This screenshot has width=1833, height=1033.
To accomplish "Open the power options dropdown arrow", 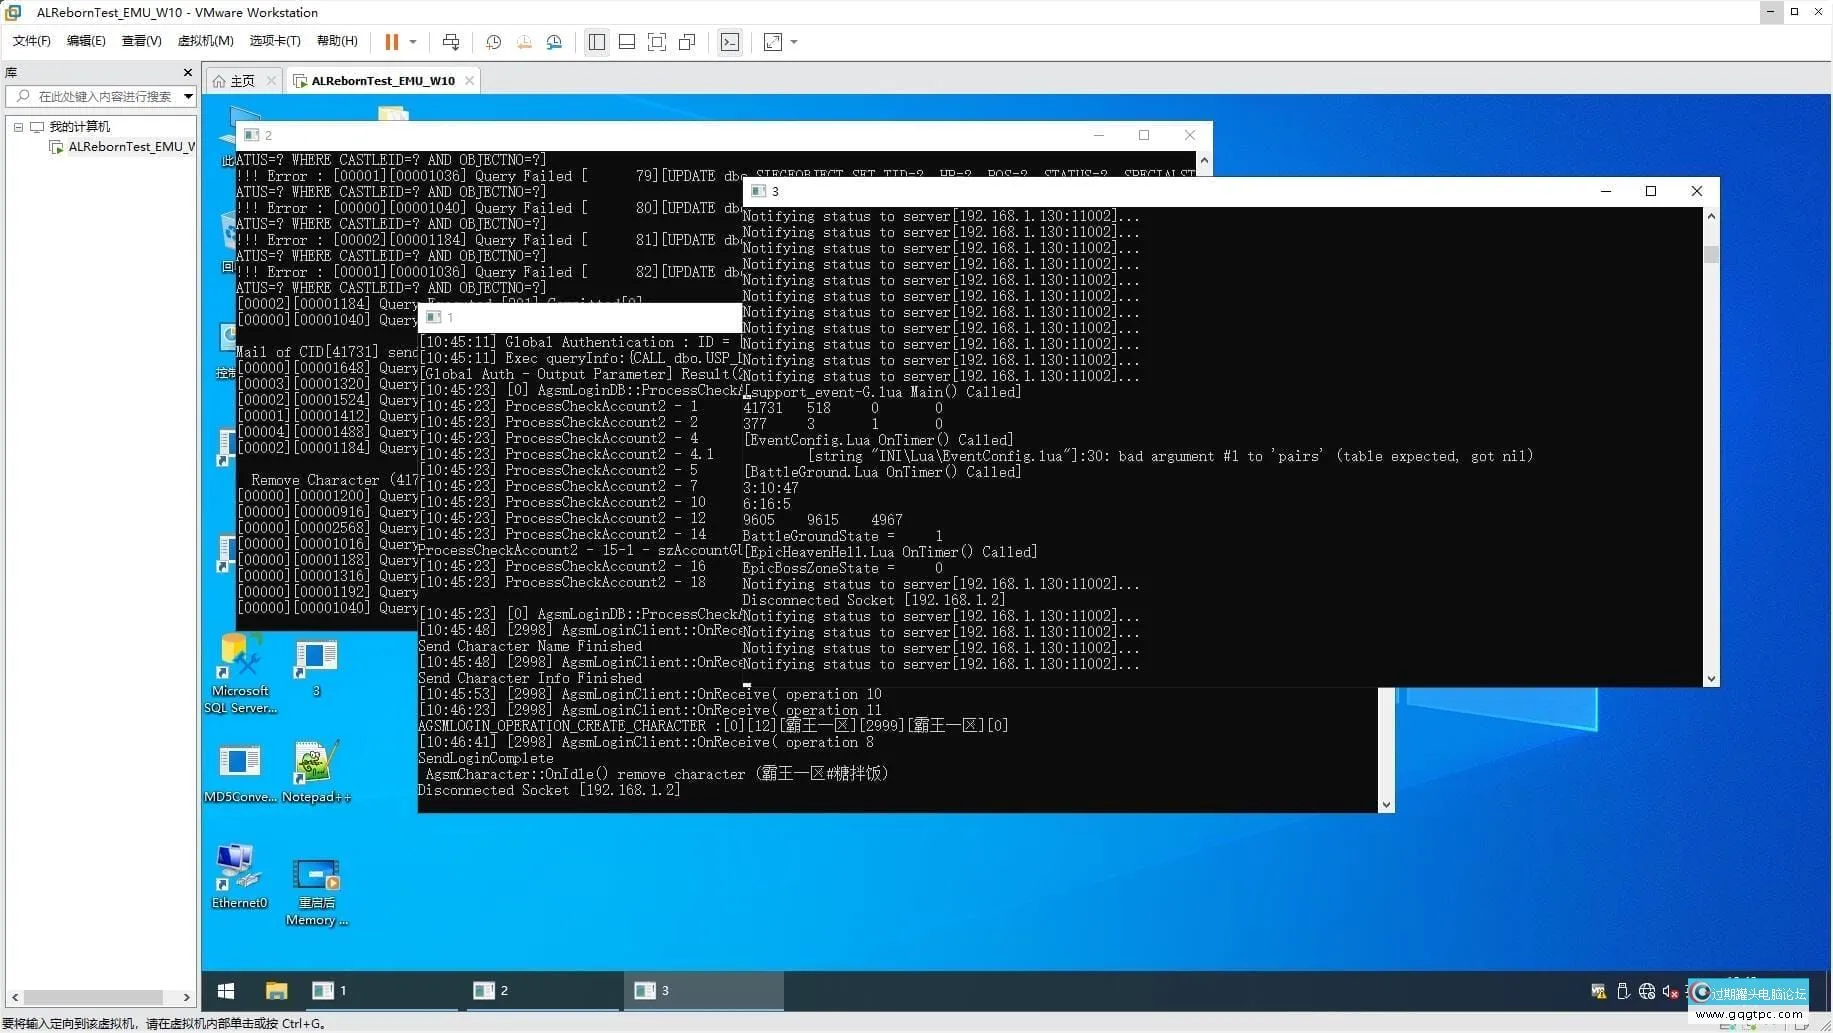I will click(413, 42).
